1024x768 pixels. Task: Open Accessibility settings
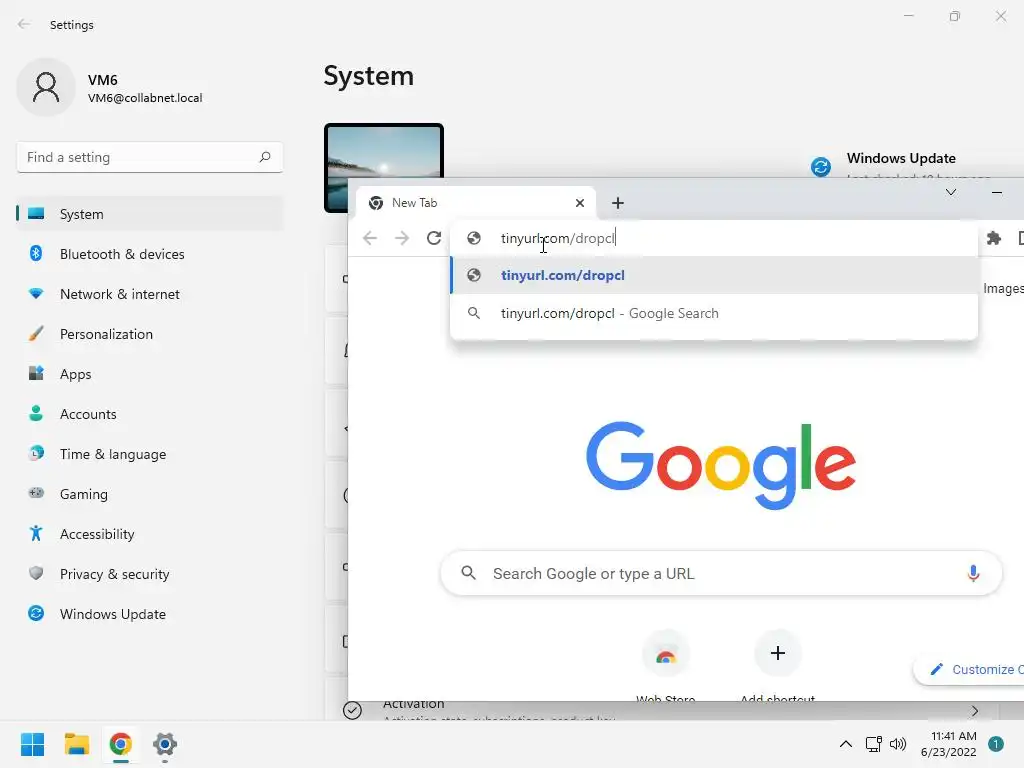point(150,534)
